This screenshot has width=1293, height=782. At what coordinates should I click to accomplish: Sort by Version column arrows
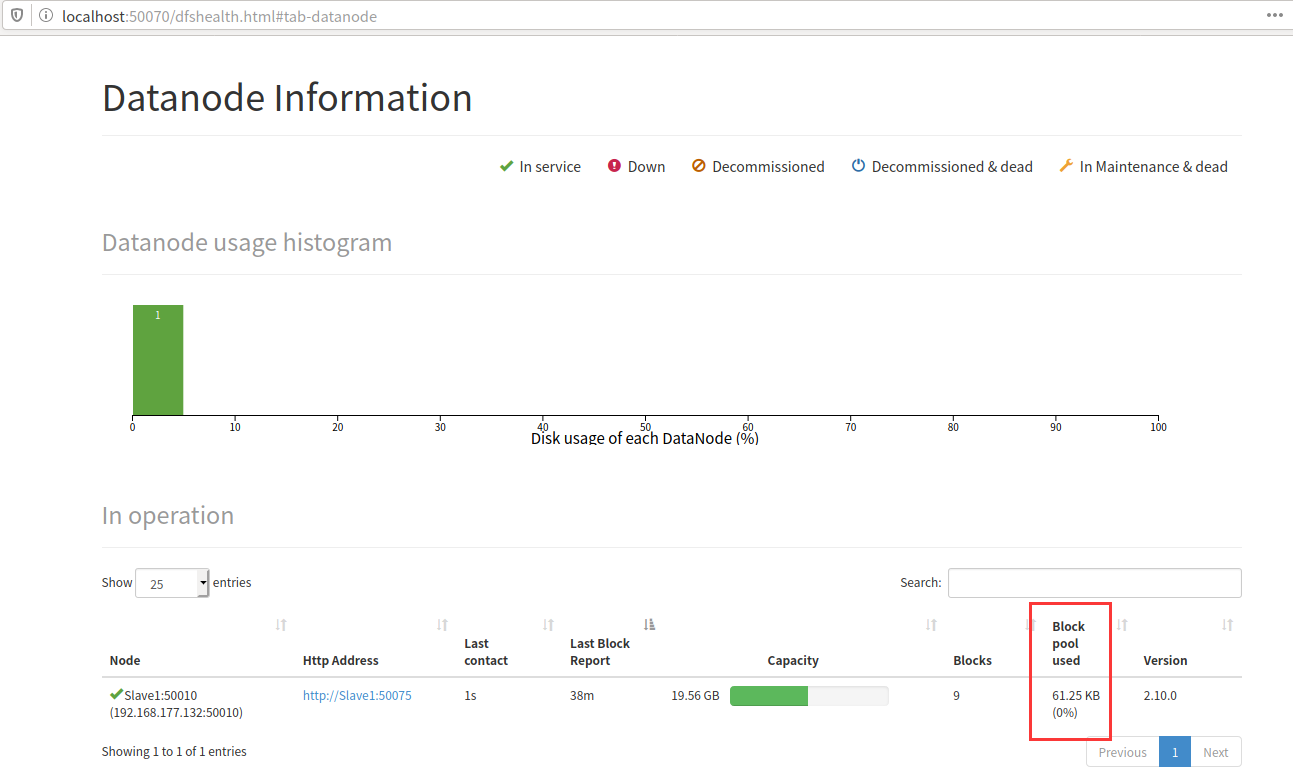pos(1227,624)
